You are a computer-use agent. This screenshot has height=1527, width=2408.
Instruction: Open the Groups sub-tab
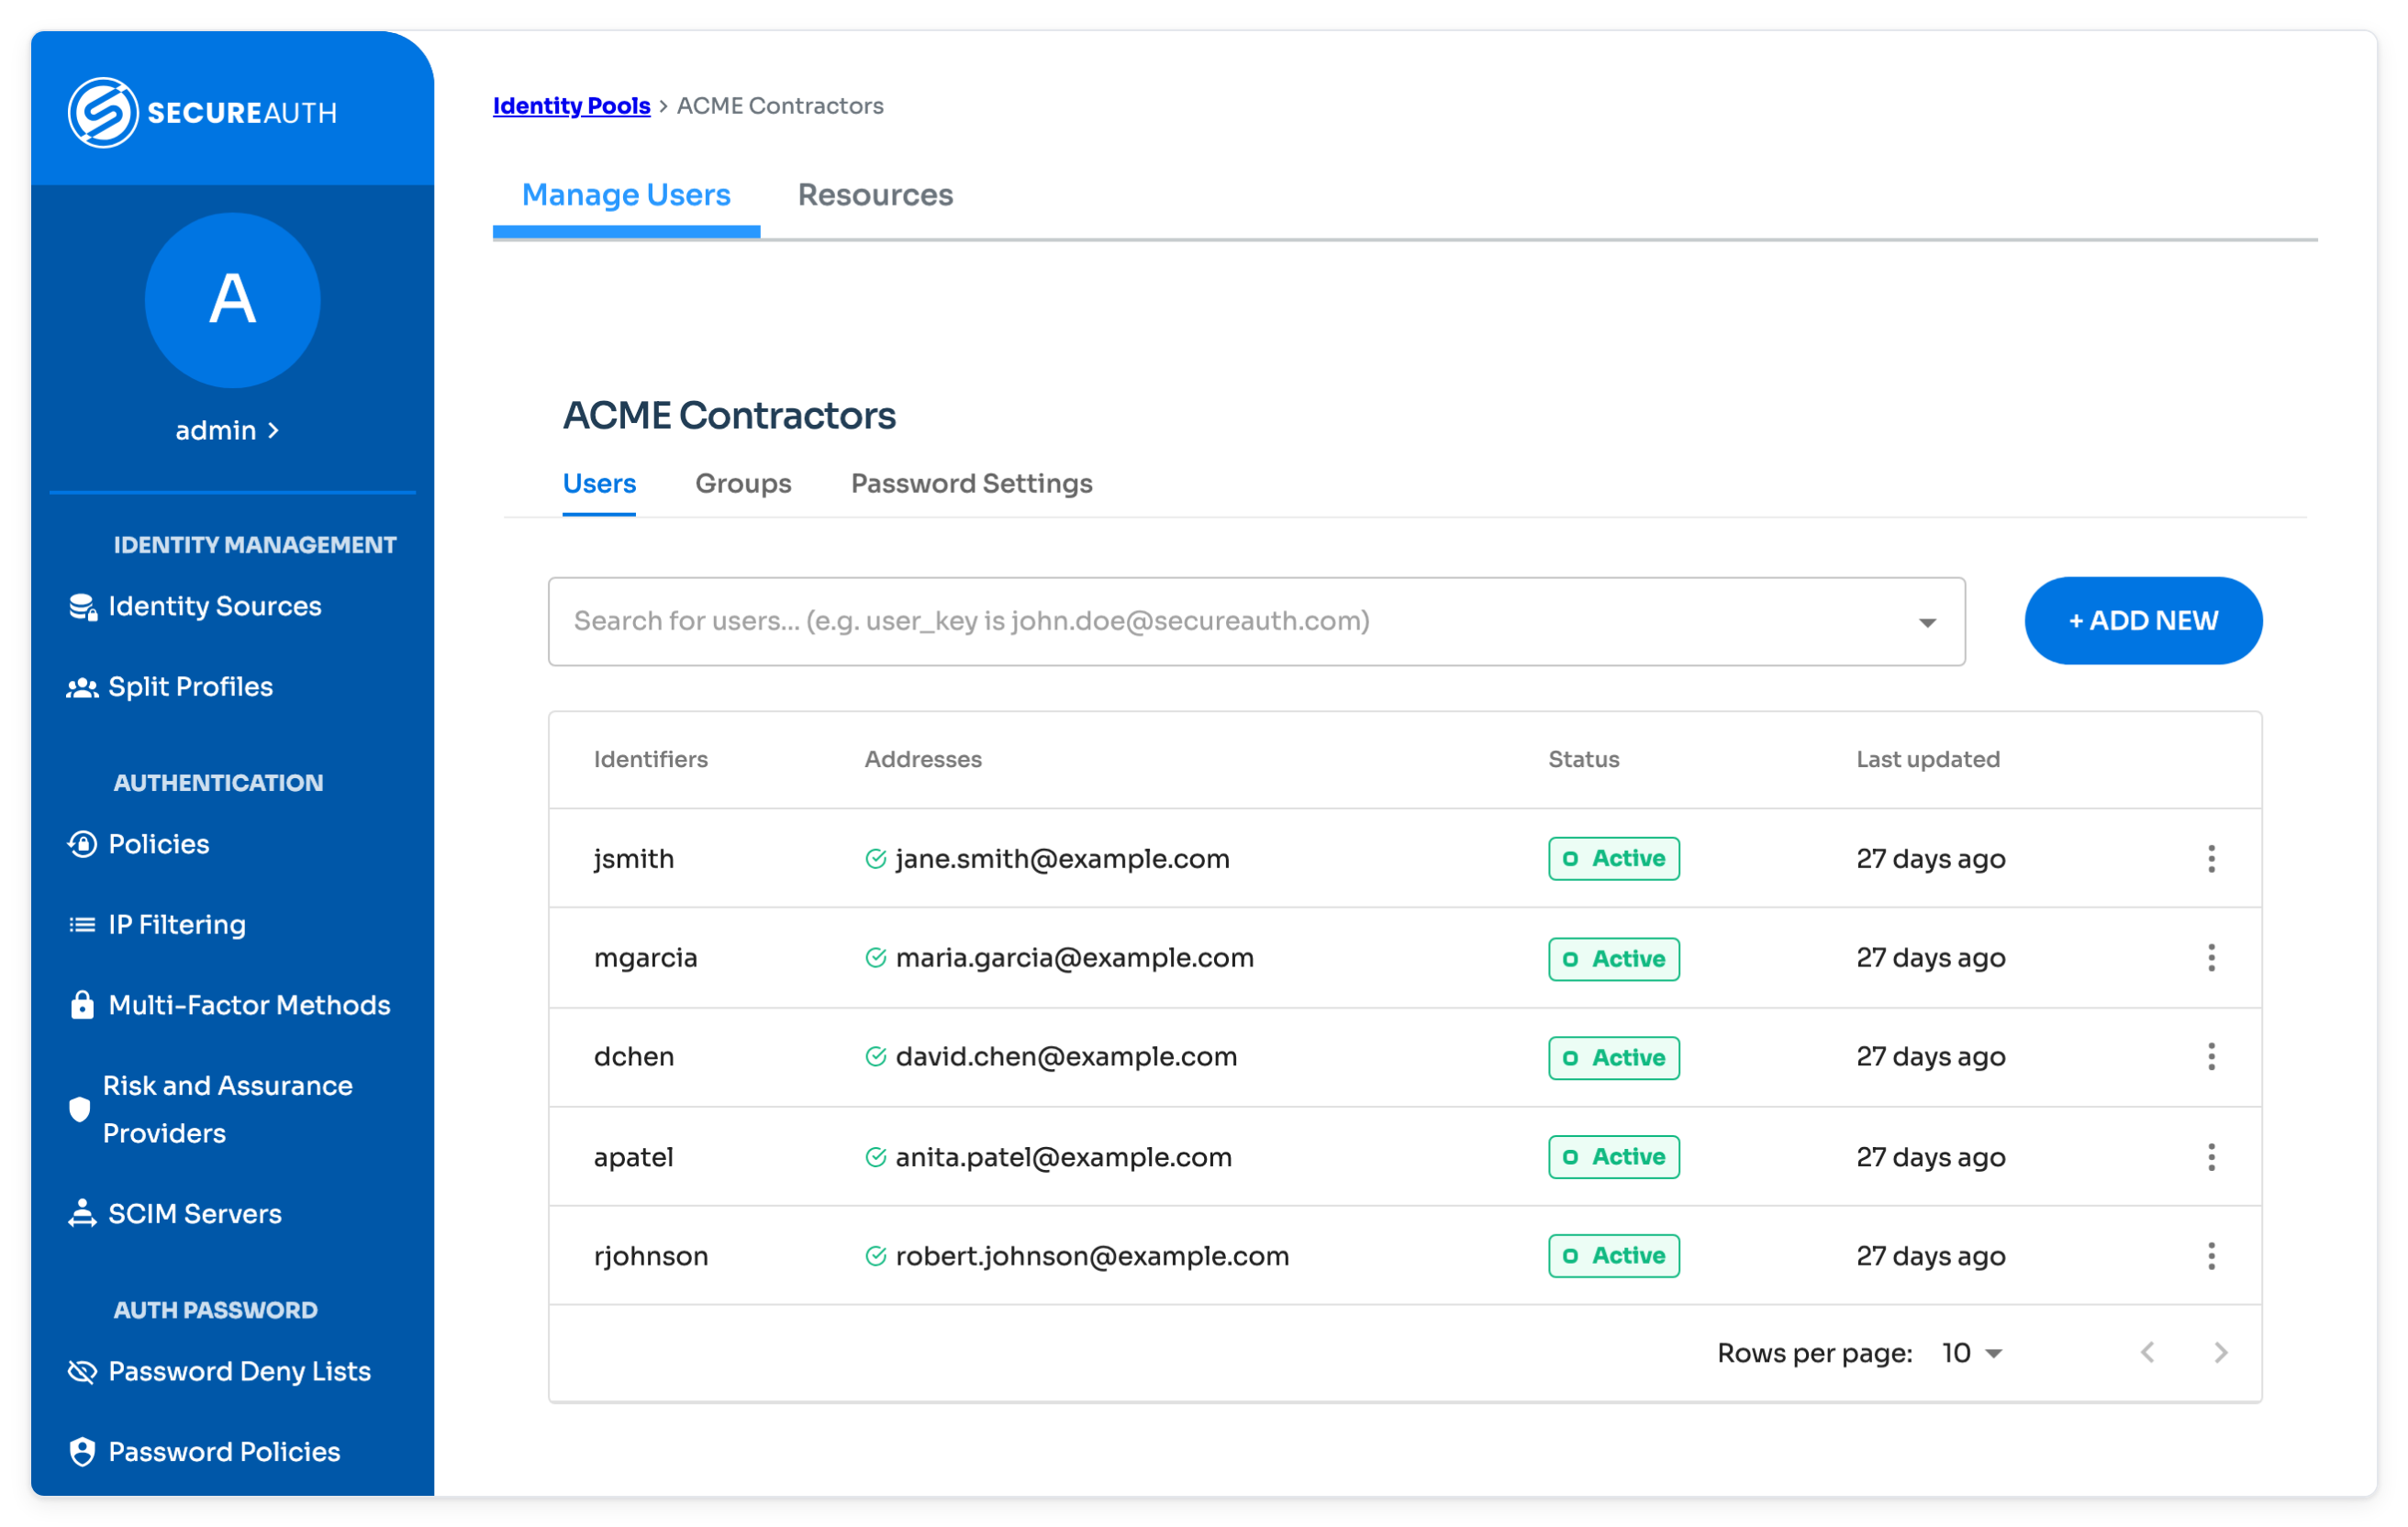[743, 484]
